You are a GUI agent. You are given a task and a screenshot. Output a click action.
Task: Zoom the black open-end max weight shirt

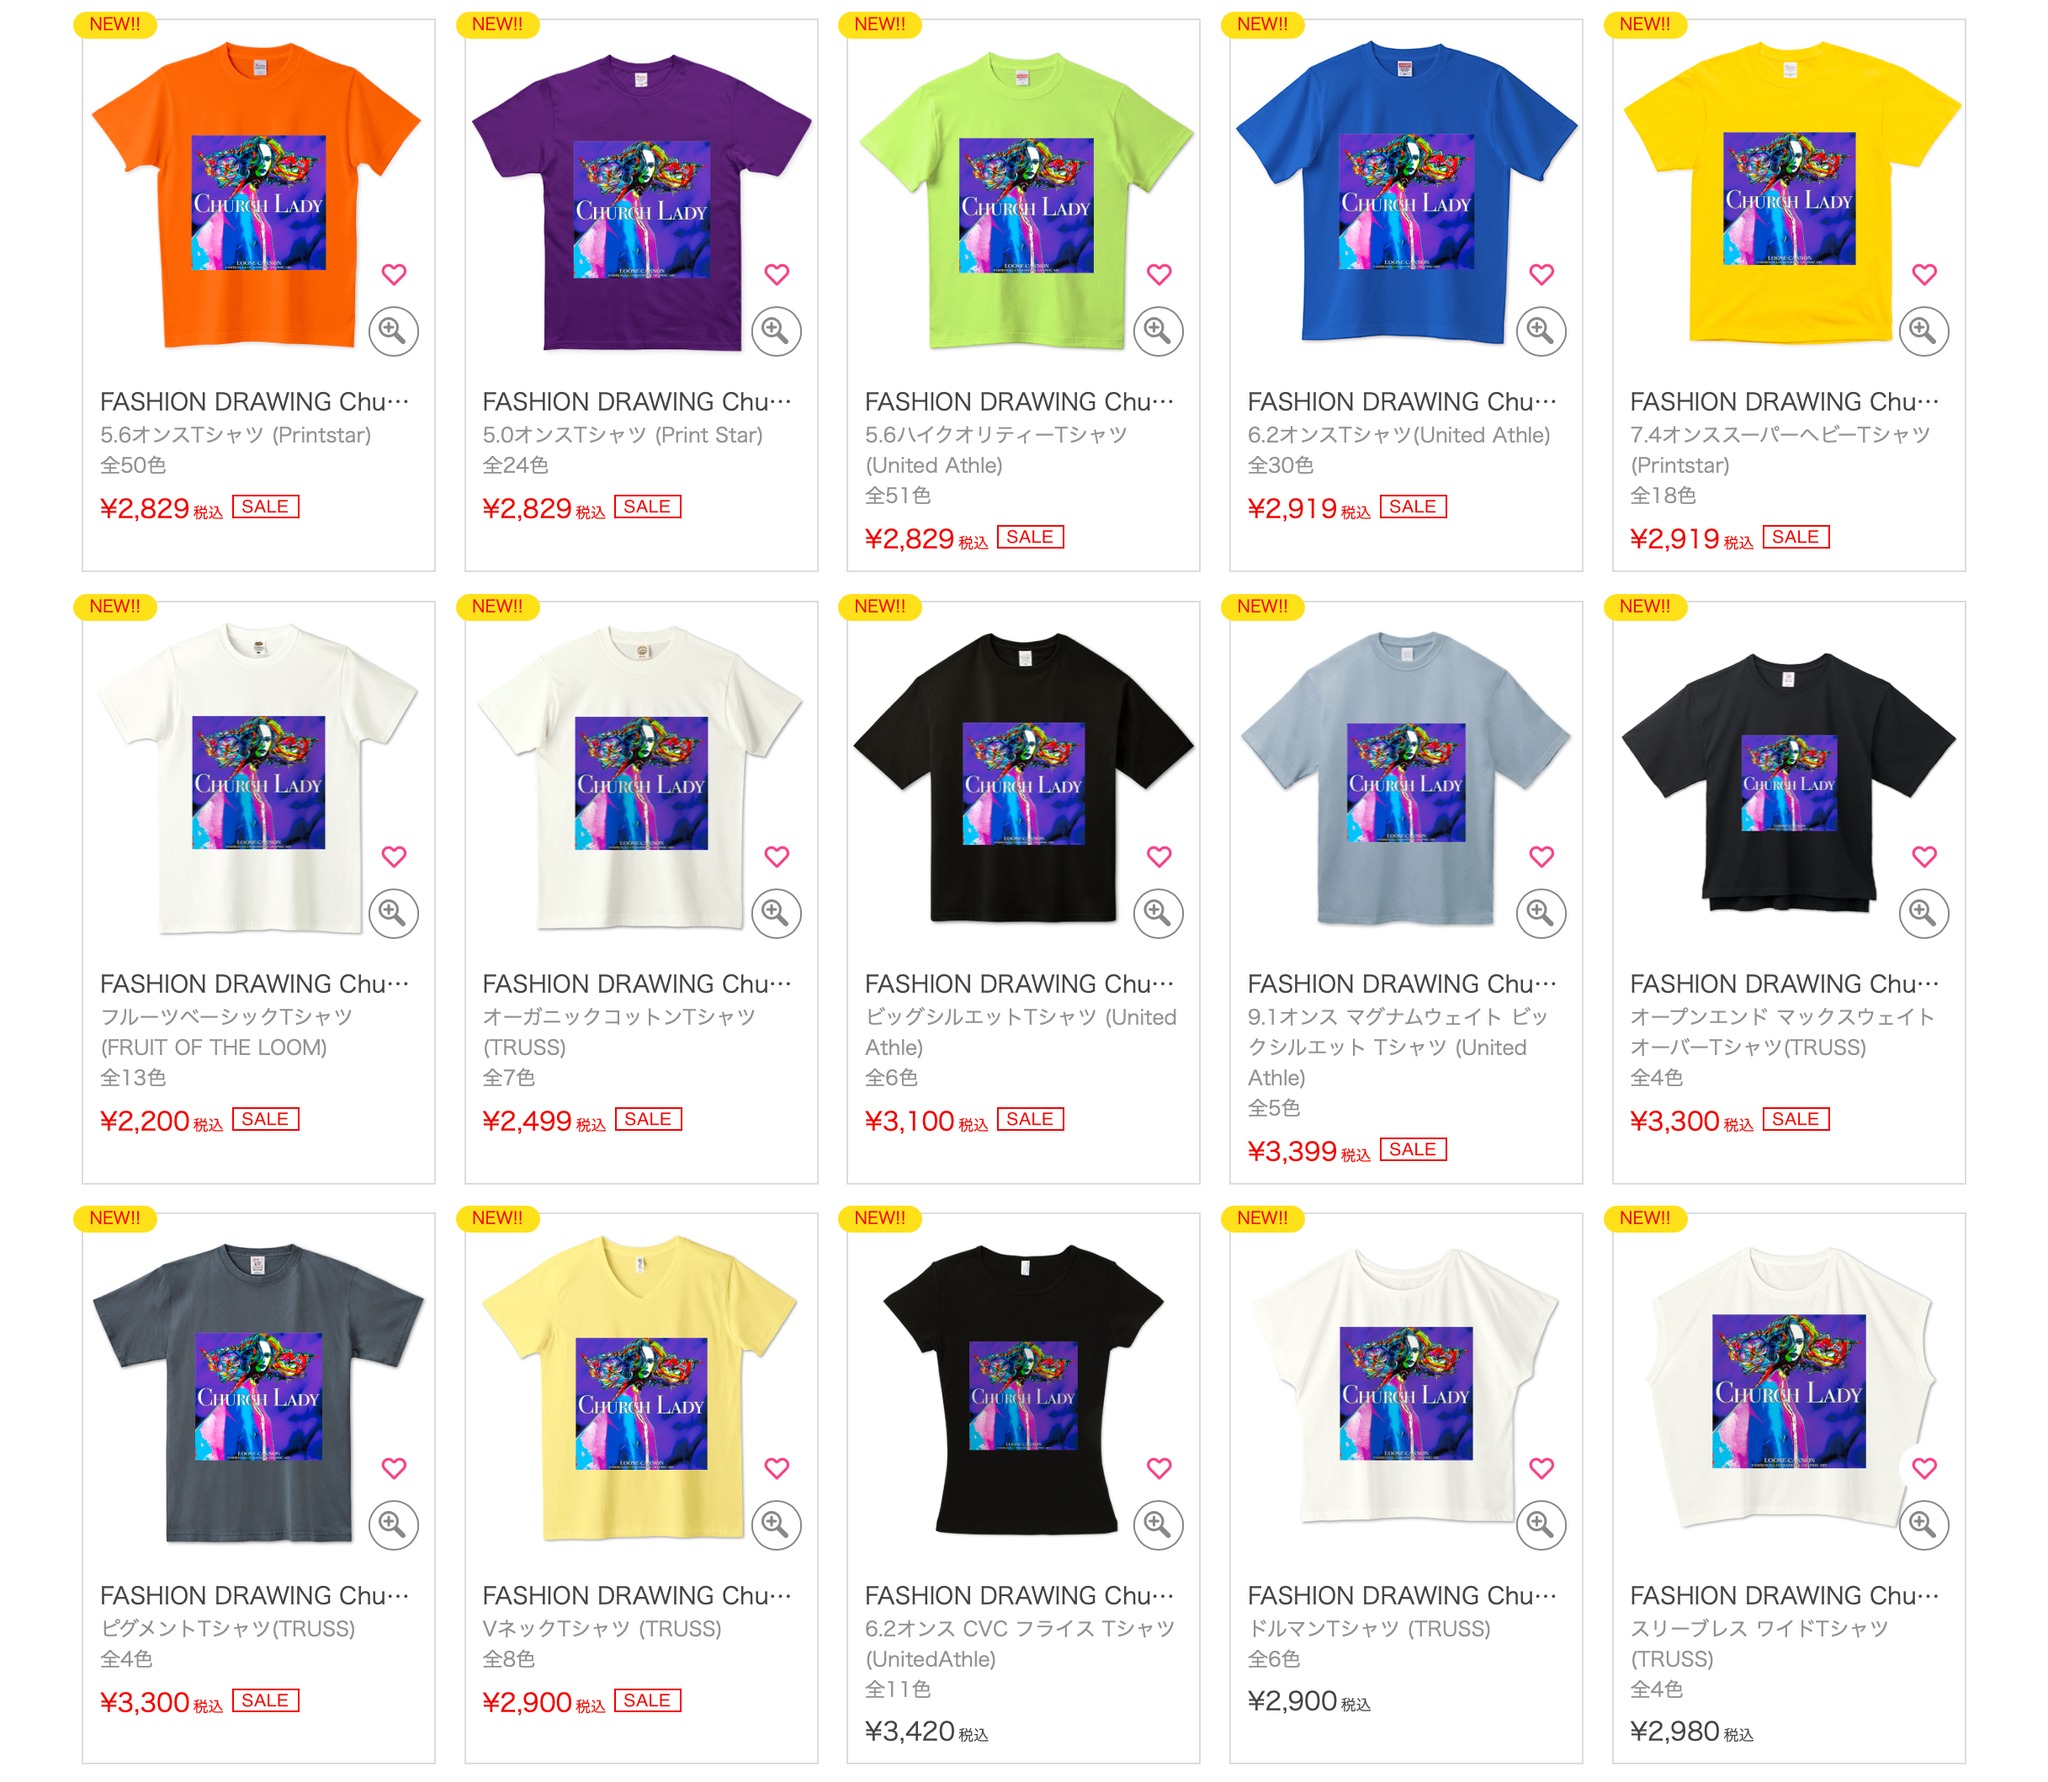[x=1923, y=913]
